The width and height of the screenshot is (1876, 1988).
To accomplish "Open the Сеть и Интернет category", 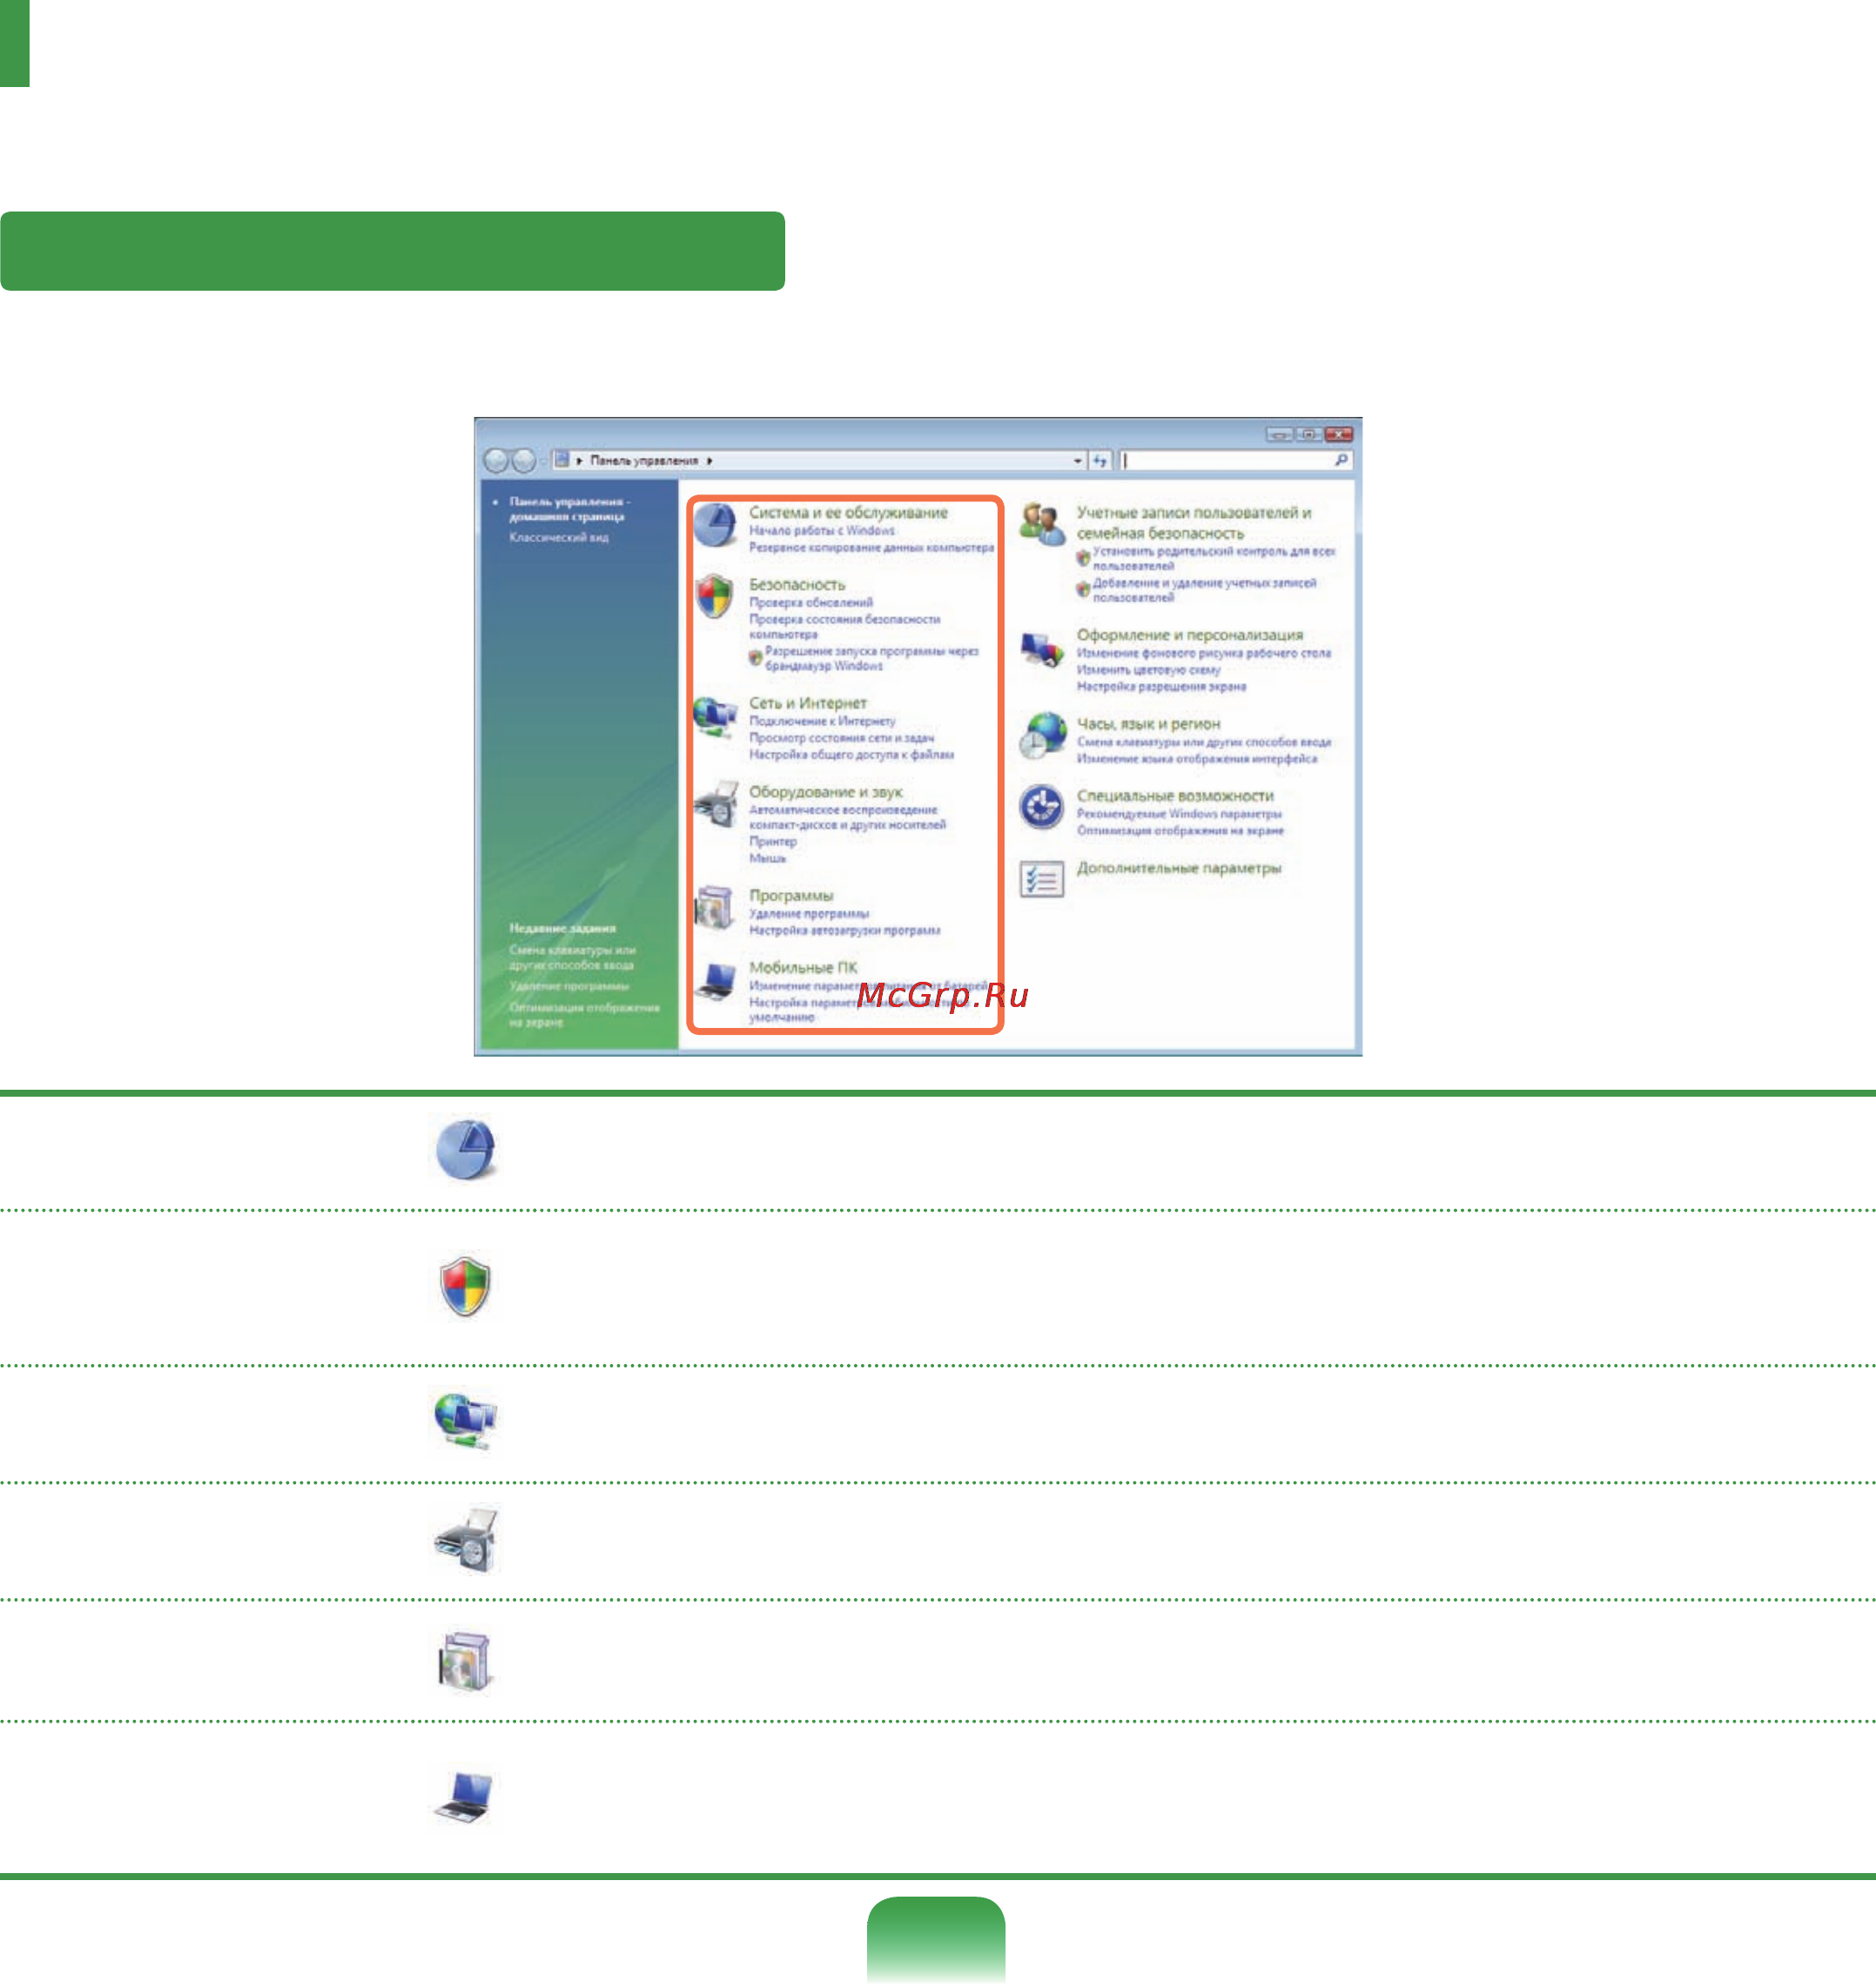I will click(808, 703).
